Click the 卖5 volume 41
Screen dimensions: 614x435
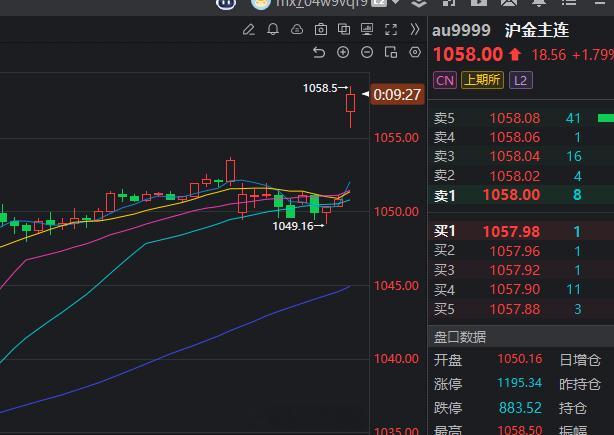coord(573,118)
